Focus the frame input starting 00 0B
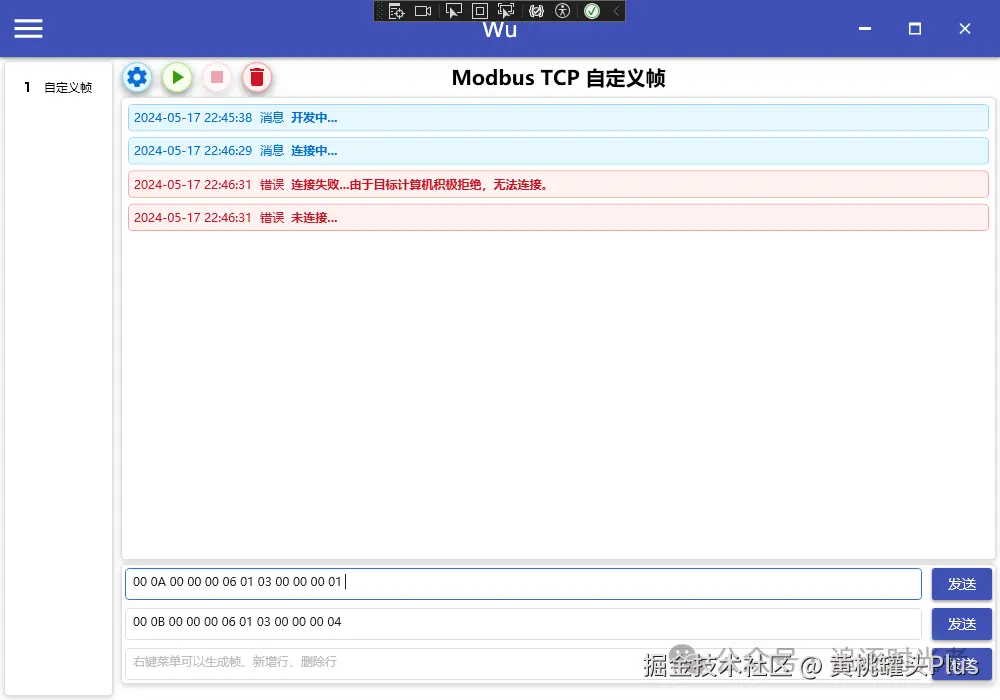 [523, 623]
